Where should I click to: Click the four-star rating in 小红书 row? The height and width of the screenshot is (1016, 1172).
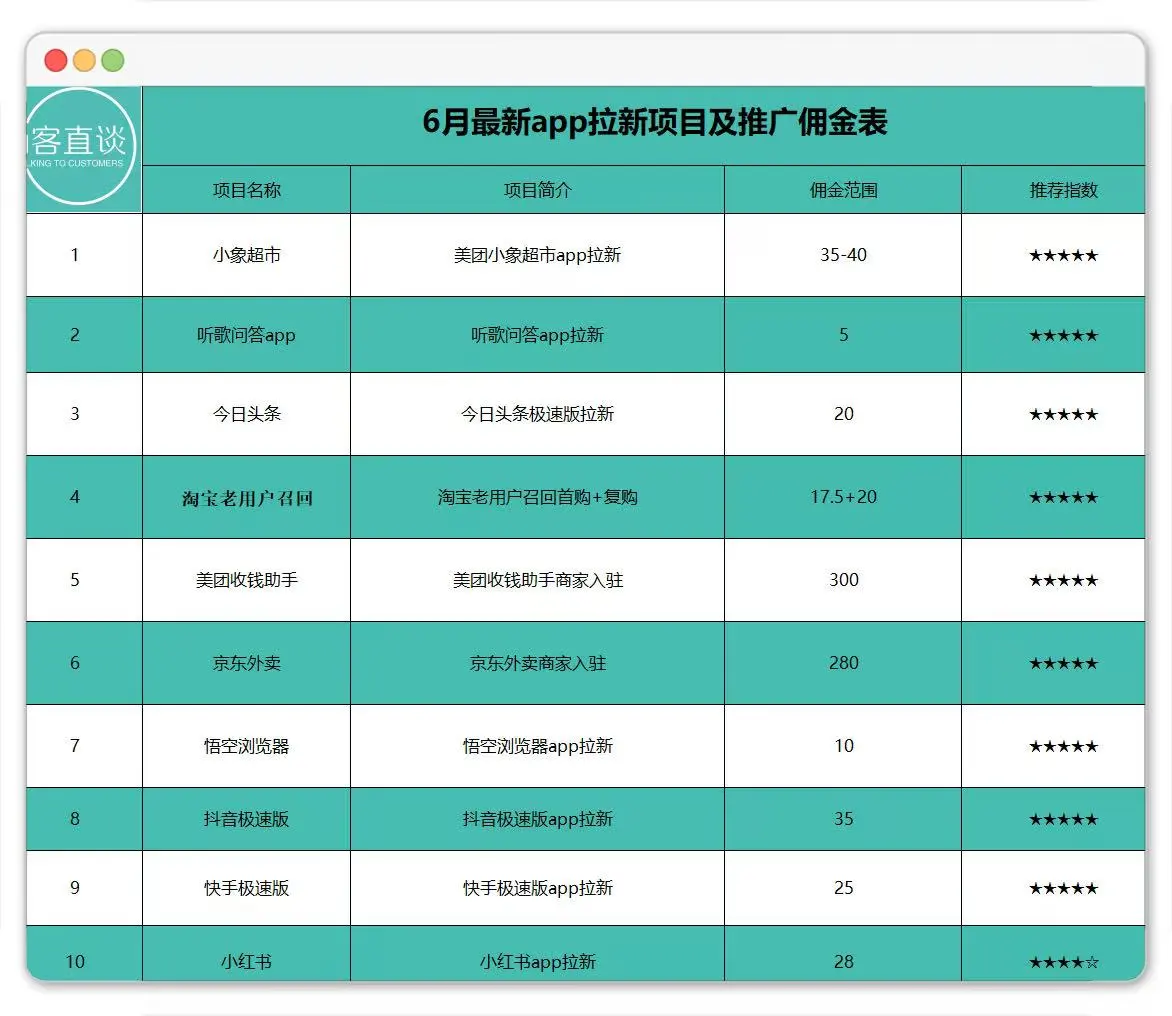pos(1064,962)
